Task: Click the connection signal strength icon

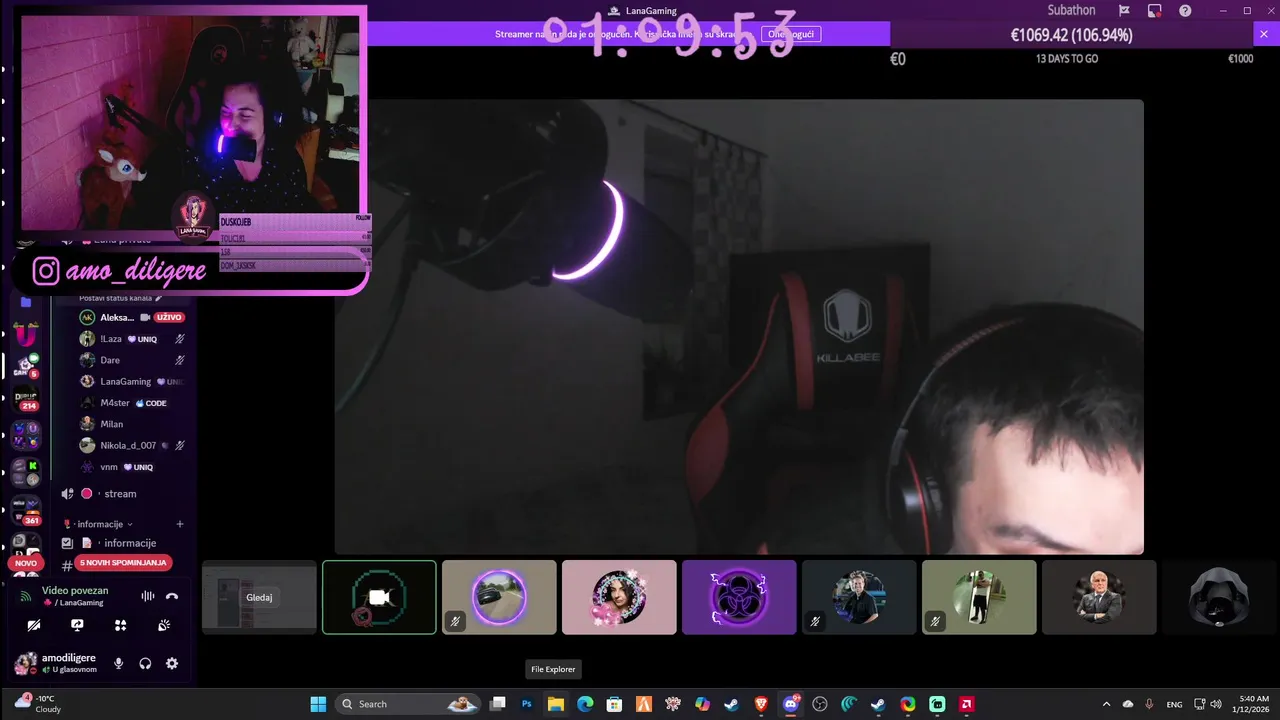Action: click(x=26, y=596)
